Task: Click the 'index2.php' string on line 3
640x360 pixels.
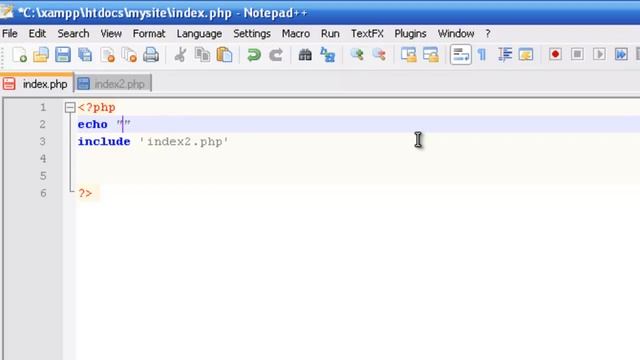Action: (184, 142)
